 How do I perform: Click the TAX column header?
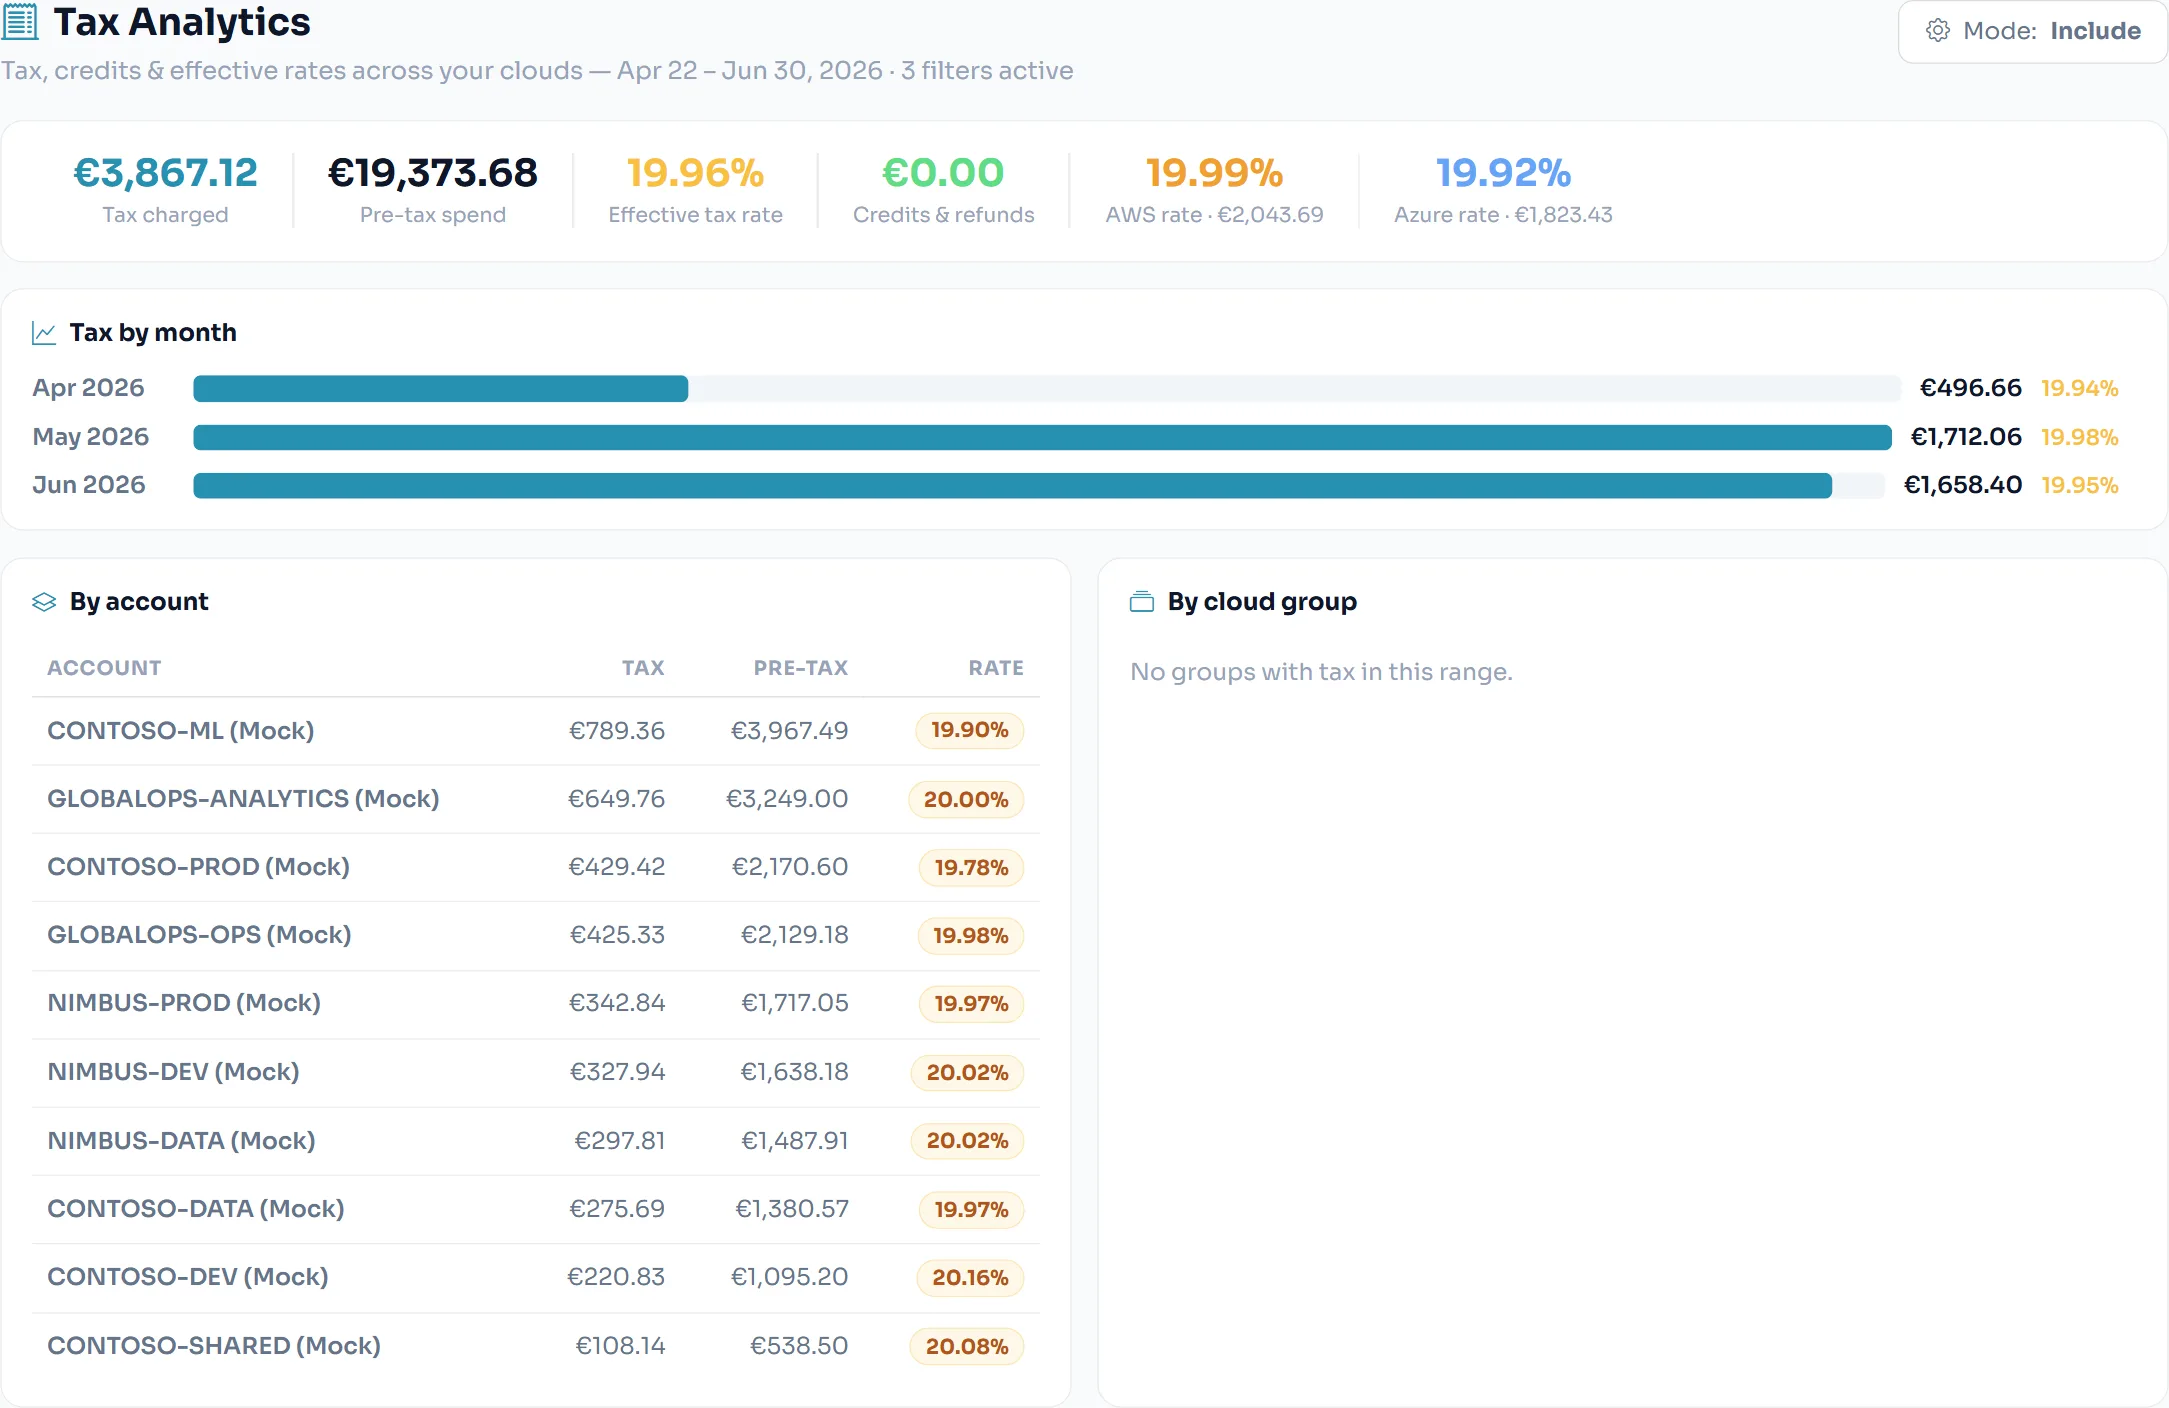coord(643,668)
